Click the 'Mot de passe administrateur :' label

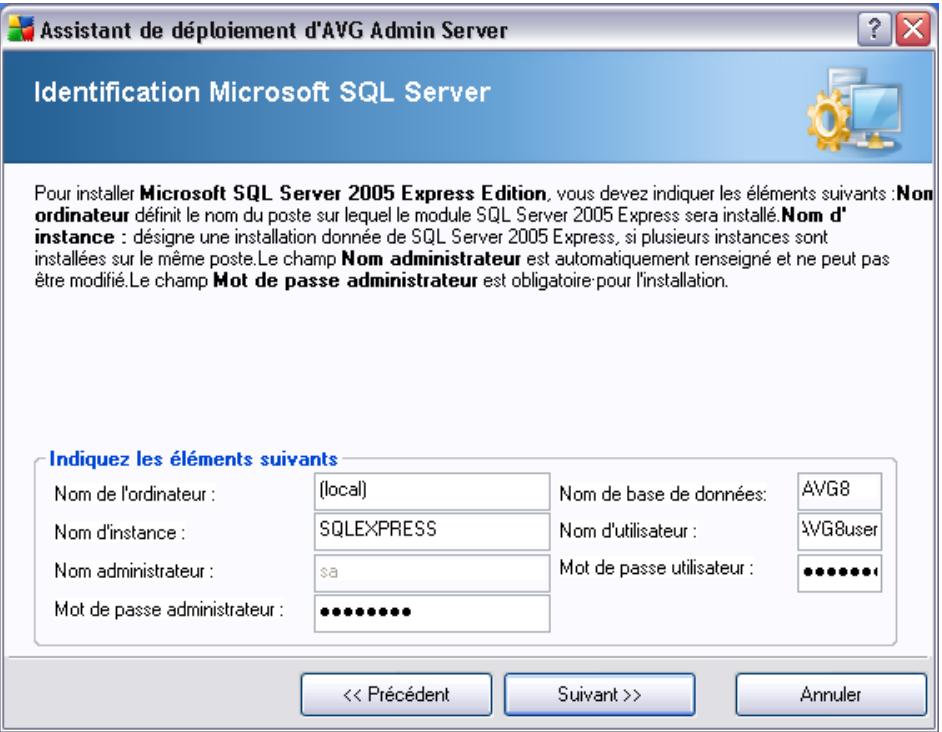[169, 609]
